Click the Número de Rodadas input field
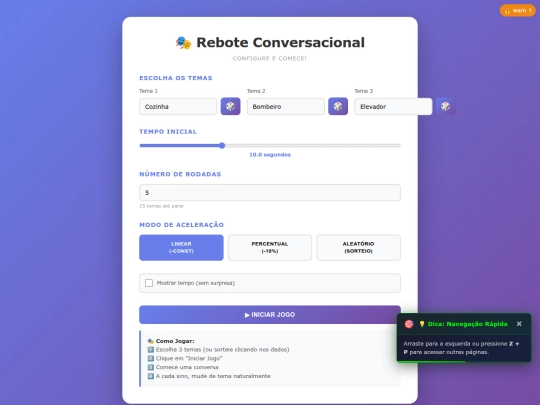This screenshot has height=405, width=540. (270, 193)
